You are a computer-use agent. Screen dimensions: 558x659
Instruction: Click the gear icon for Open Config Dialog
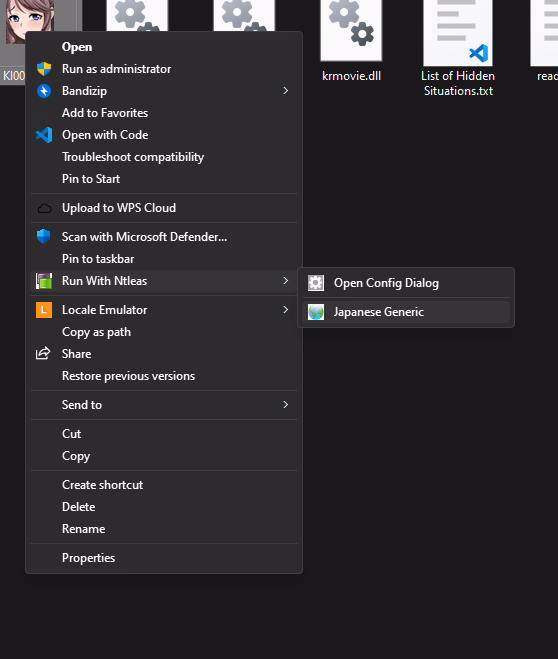tap(316, 283)
